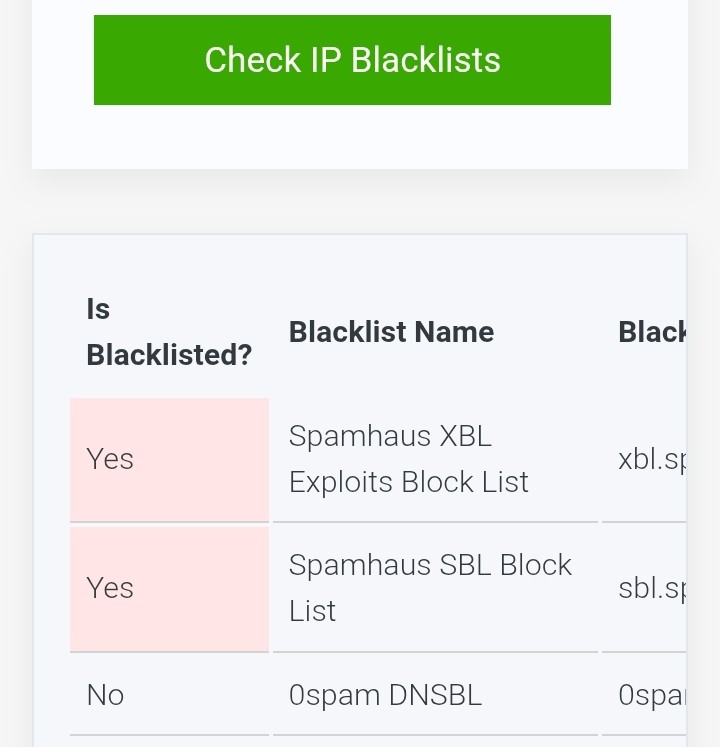Click the 0spam DNSBL blacklist name

tap(385, 695)
